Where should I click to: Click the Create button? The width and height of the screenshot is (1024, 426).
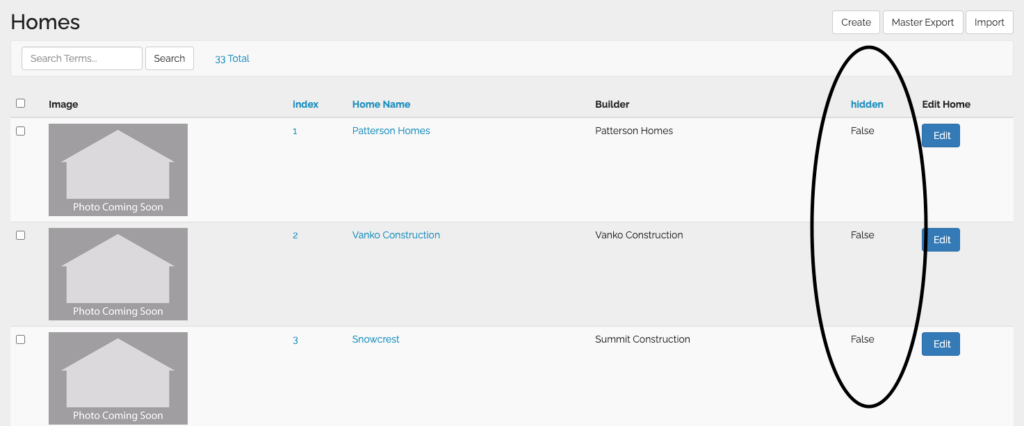pos(855,22)
